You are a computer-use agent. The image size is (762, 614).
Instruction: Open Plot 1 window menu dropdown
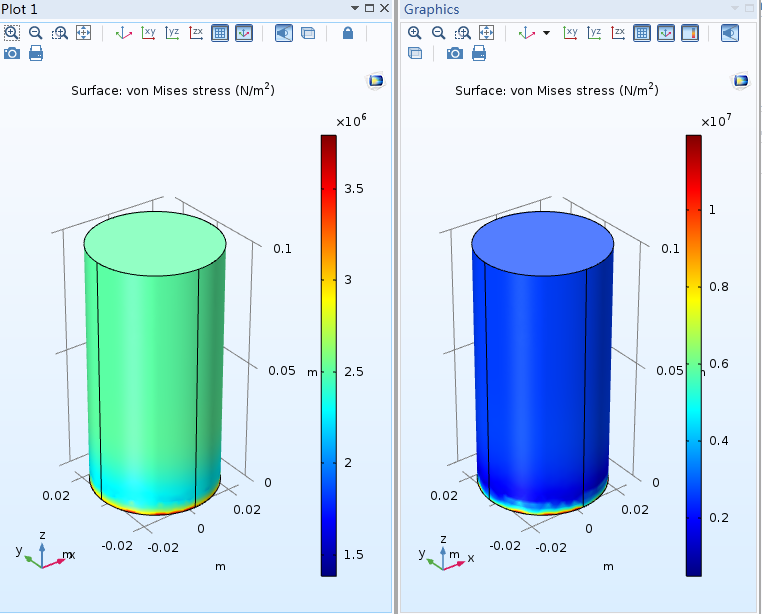(x=355, y=8)
